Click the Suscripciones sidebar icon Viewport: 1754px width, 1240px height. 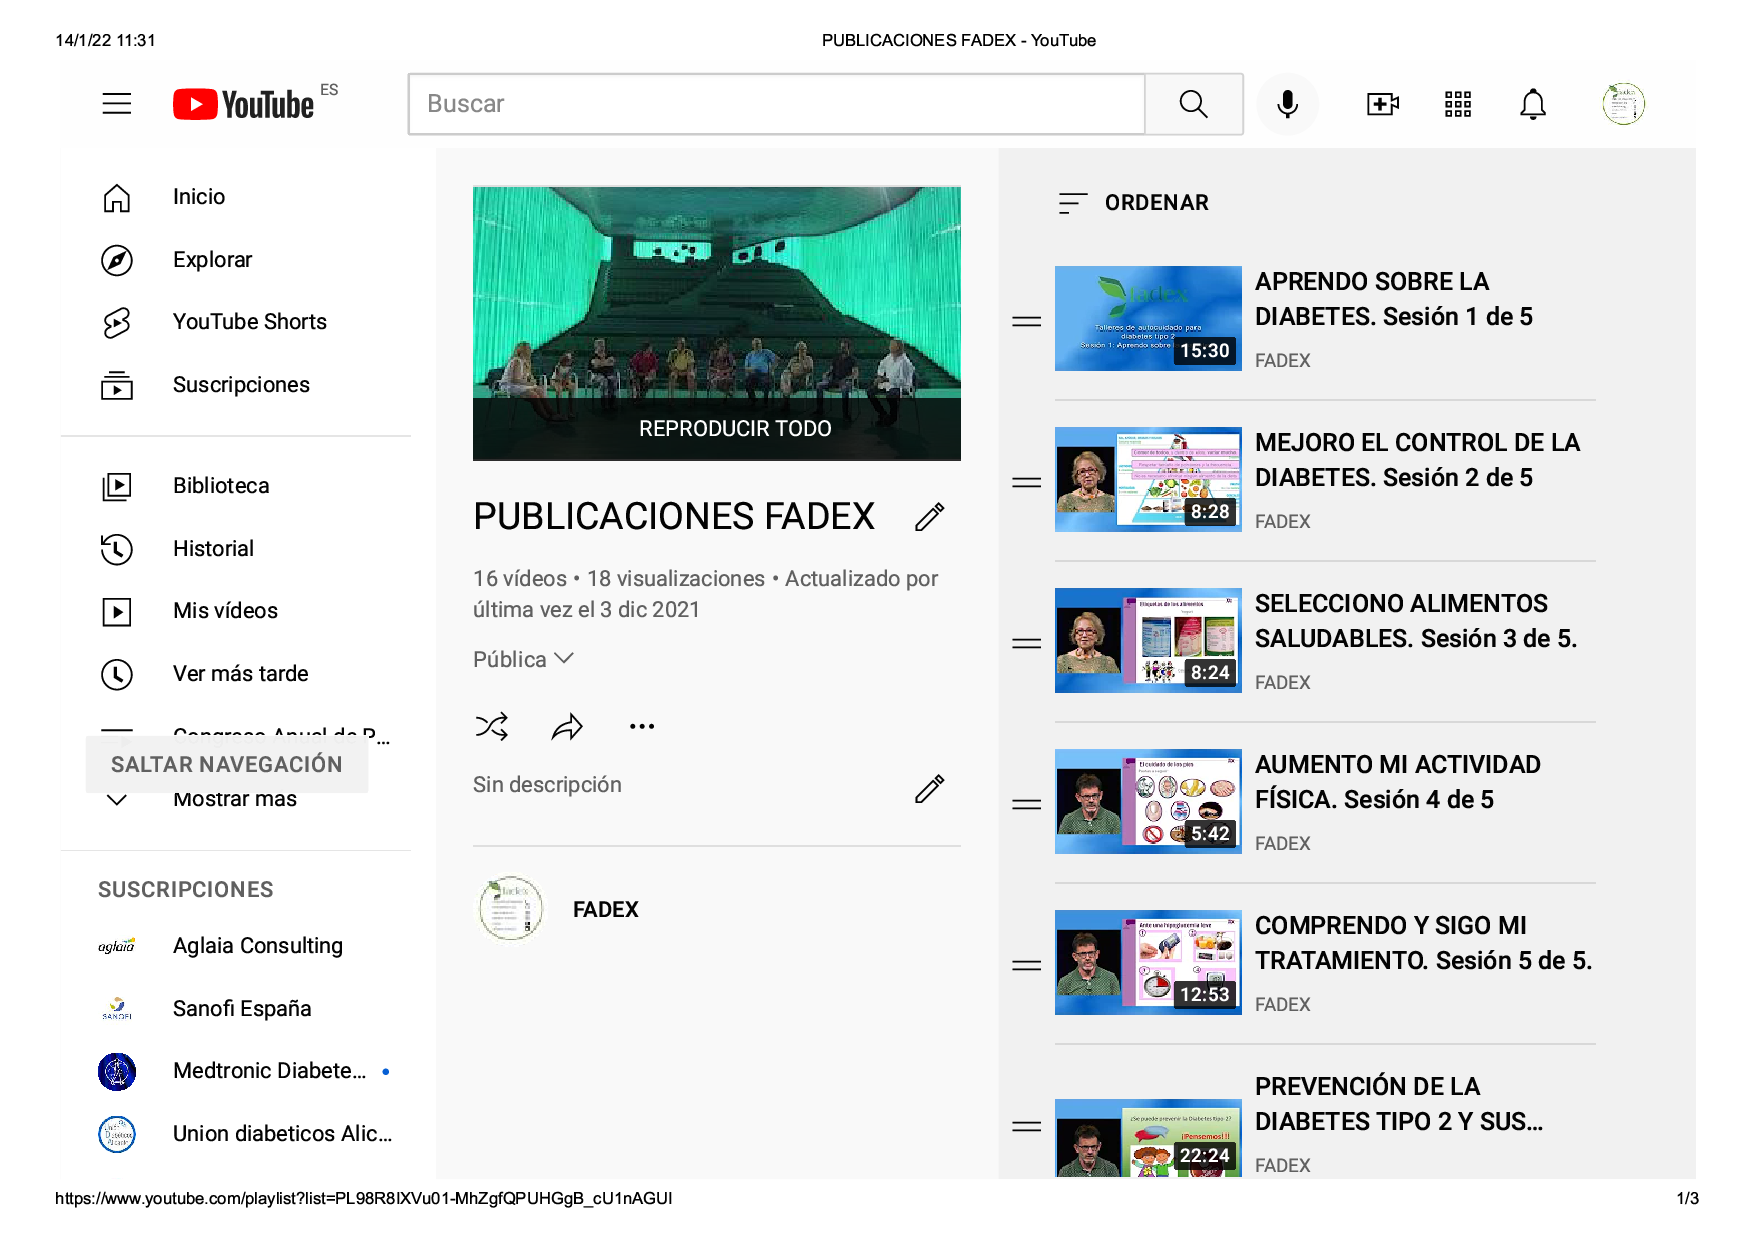tap(117, 385)
